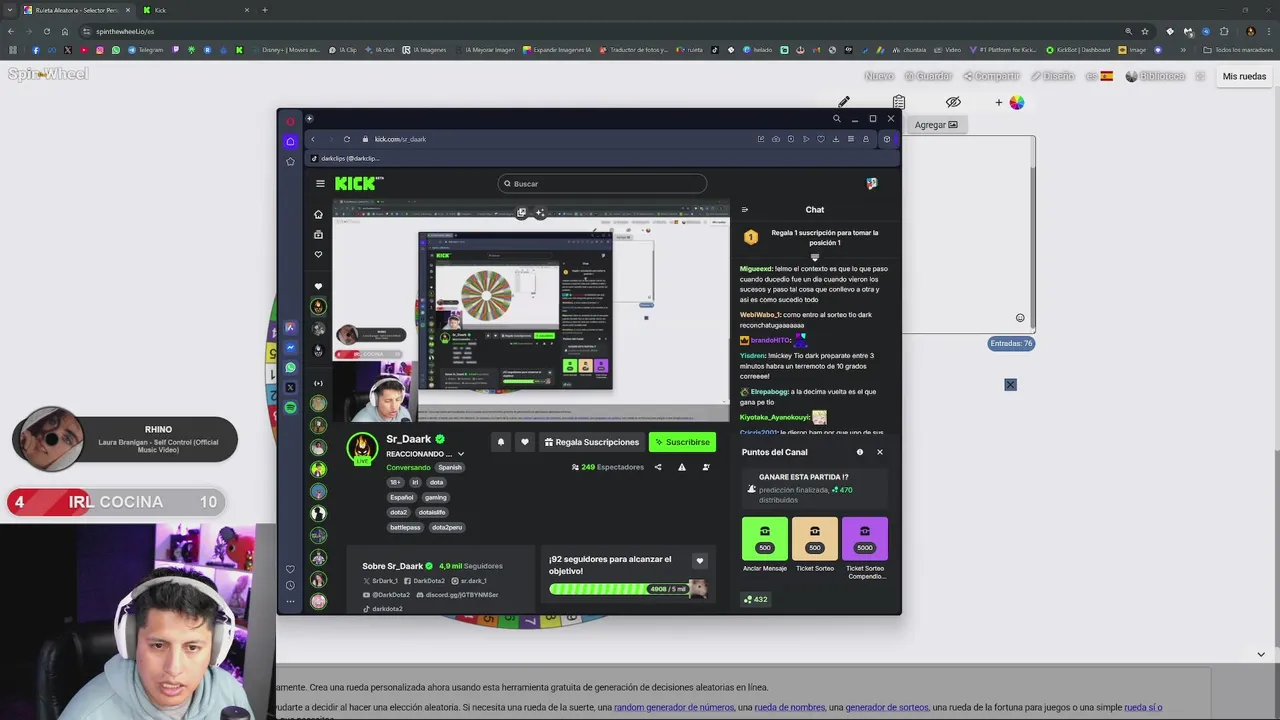Click the pencil edit icon on SpinTheWheel
Image resolution: width=1280 pixels, height=720 pixels.
click(x=844, y=102)
